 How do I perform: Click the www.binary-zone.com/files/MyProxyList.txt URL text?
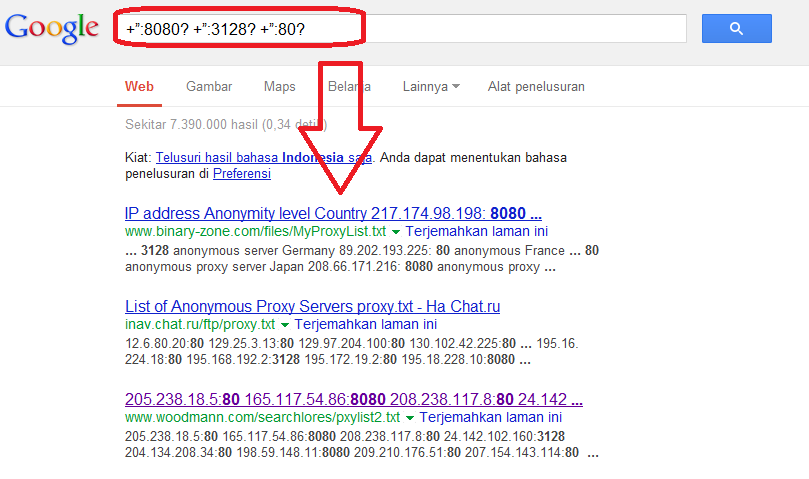[x=255, y=231]
